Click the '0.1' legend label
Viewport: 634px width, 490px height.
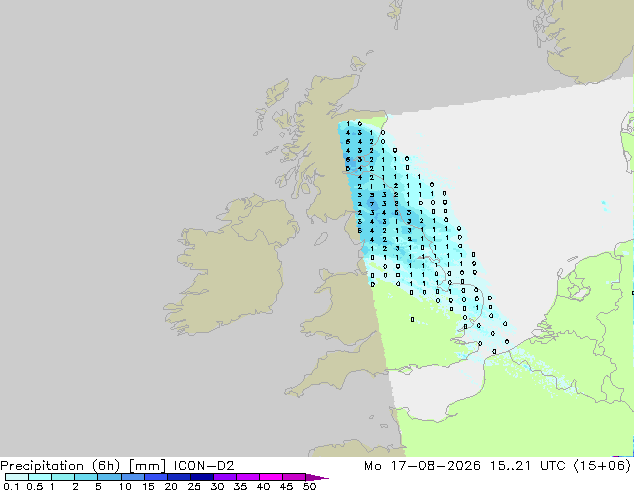pyautogui.click(x=11, y=486)
